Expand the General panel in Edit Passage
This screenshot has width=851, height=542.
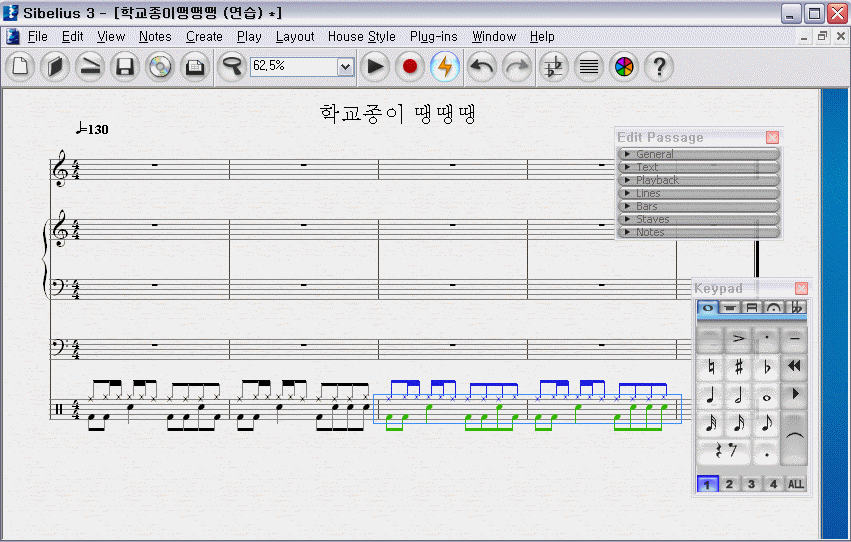(x=698, y=154)
